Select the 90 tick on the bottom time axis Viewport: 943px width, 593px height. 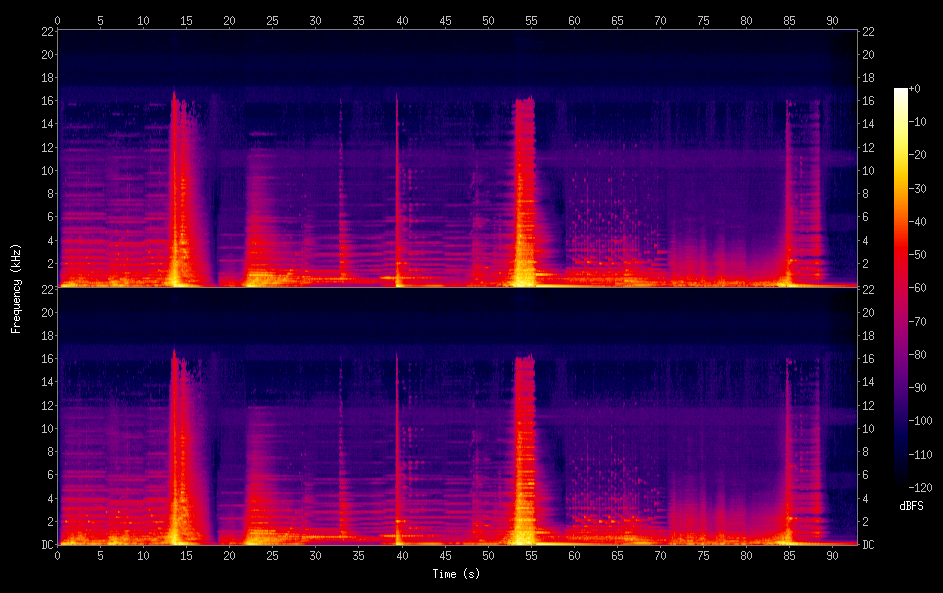(x=832, y=553)
